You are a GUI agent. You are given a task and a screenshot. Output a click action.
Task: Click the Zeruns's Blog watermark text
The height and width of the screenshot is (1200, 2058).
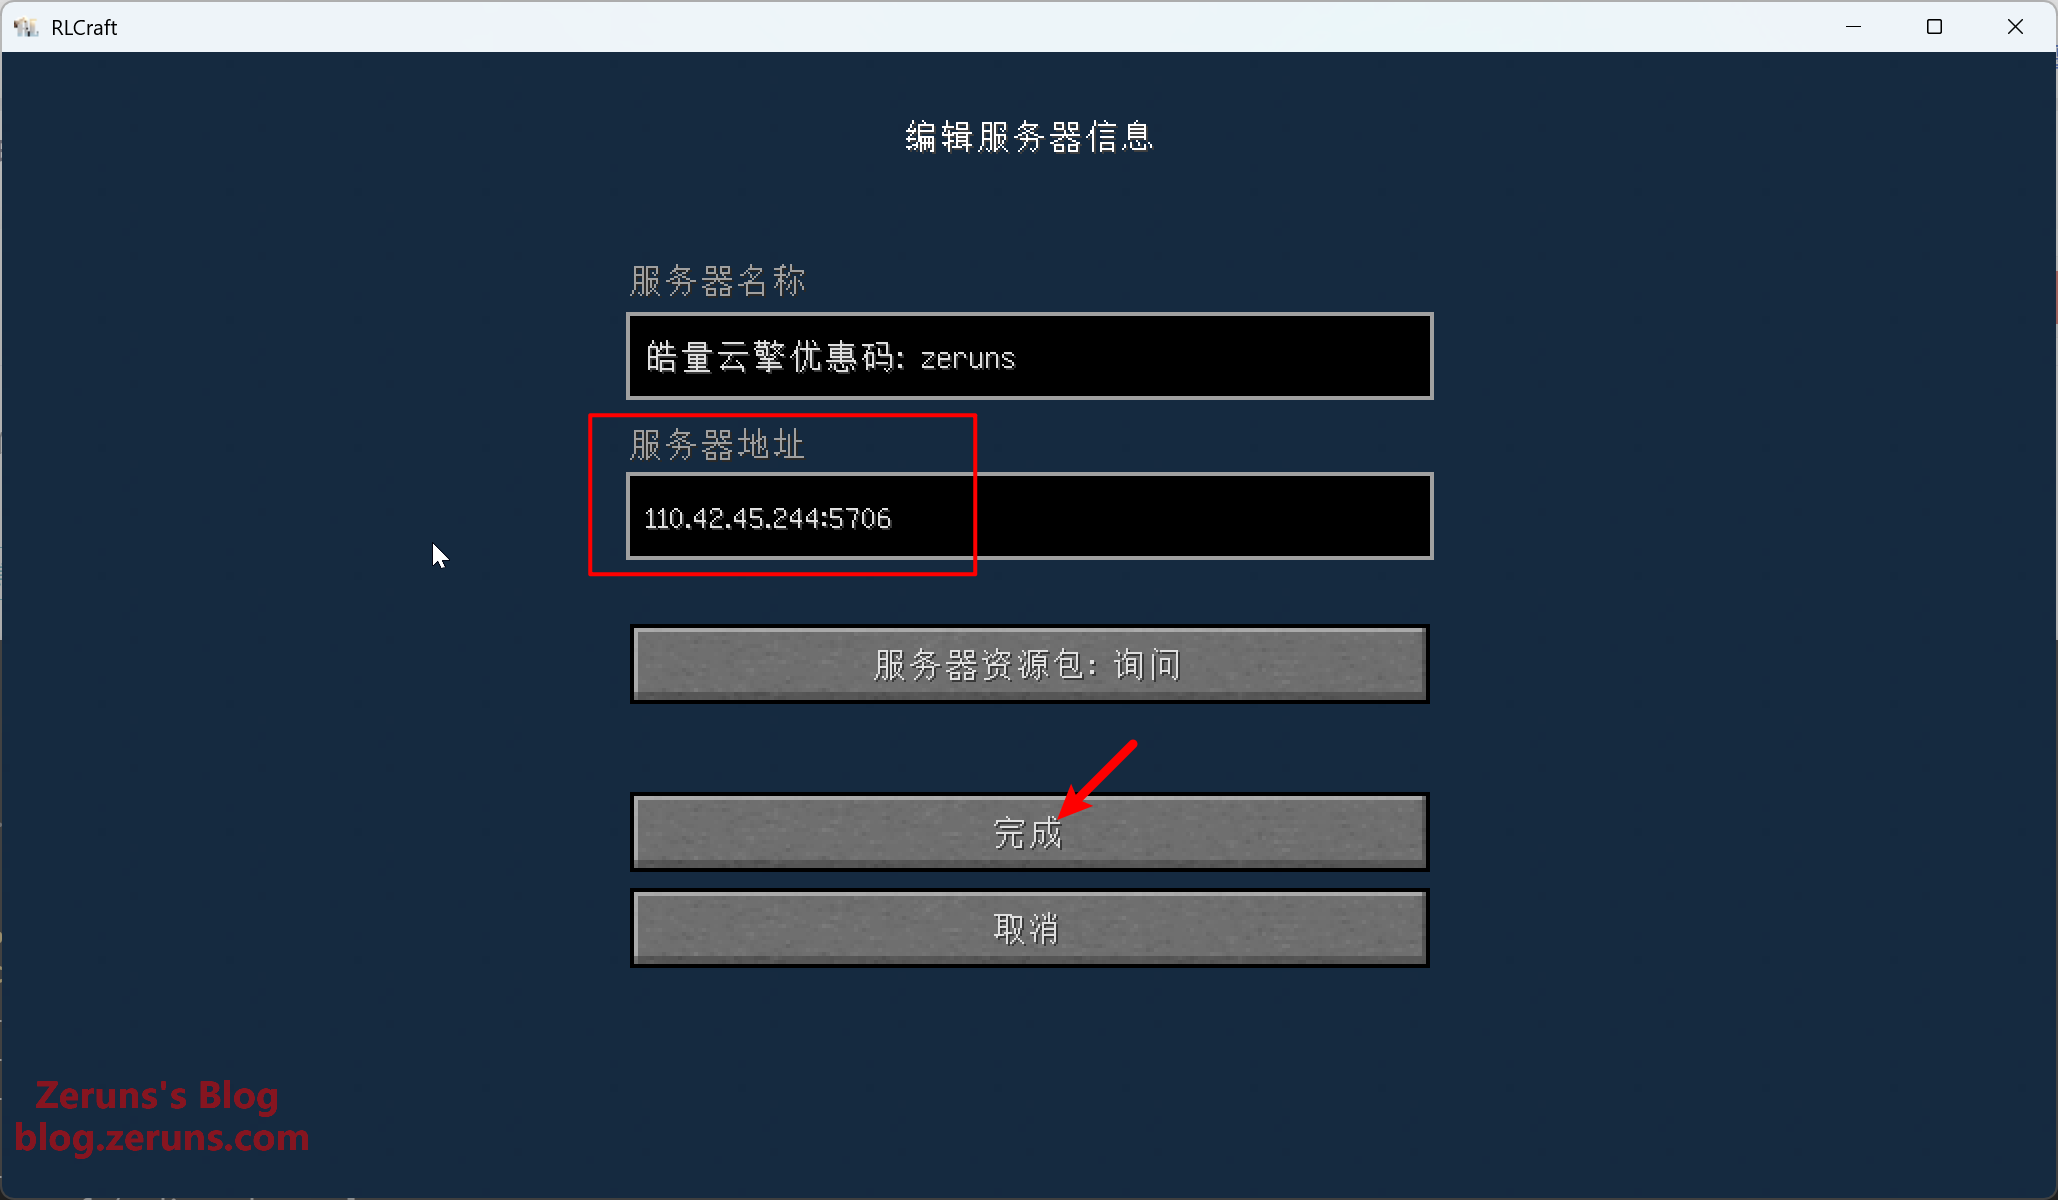[x=157, y=1096]
